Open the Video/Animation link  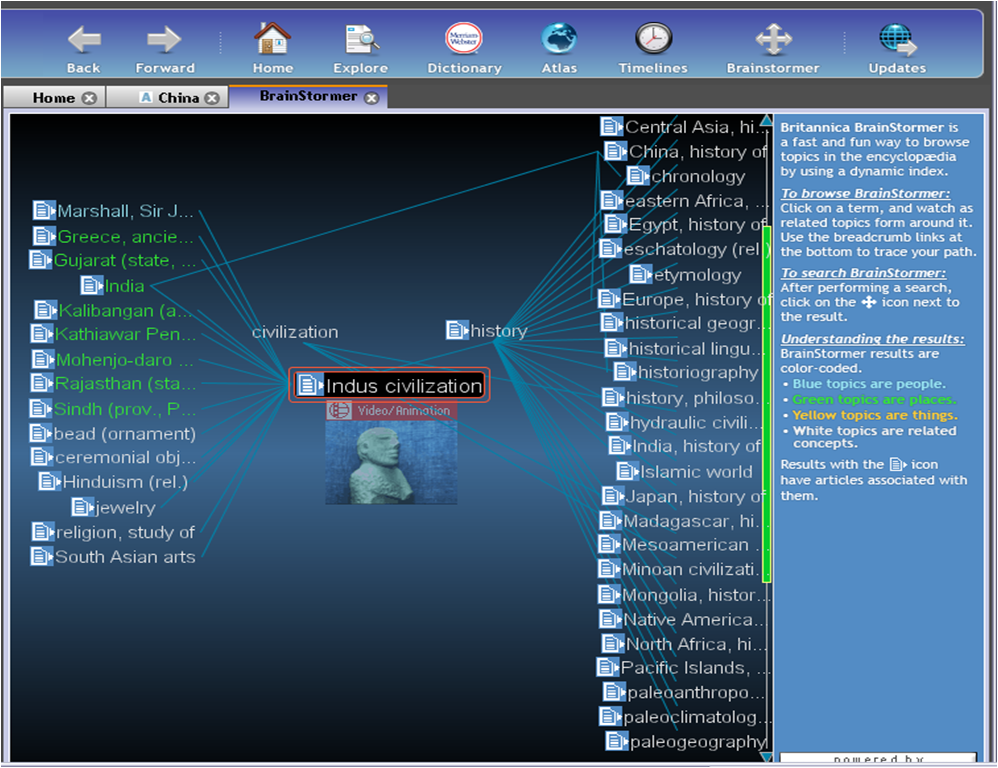coord(391,411)
